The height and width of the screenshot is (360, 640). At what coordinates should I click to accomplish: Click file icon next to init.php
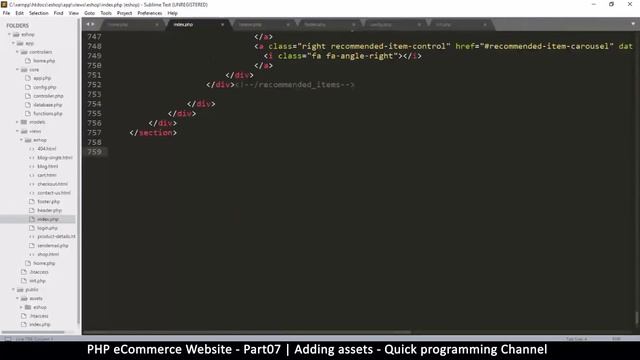pos(24,281)
